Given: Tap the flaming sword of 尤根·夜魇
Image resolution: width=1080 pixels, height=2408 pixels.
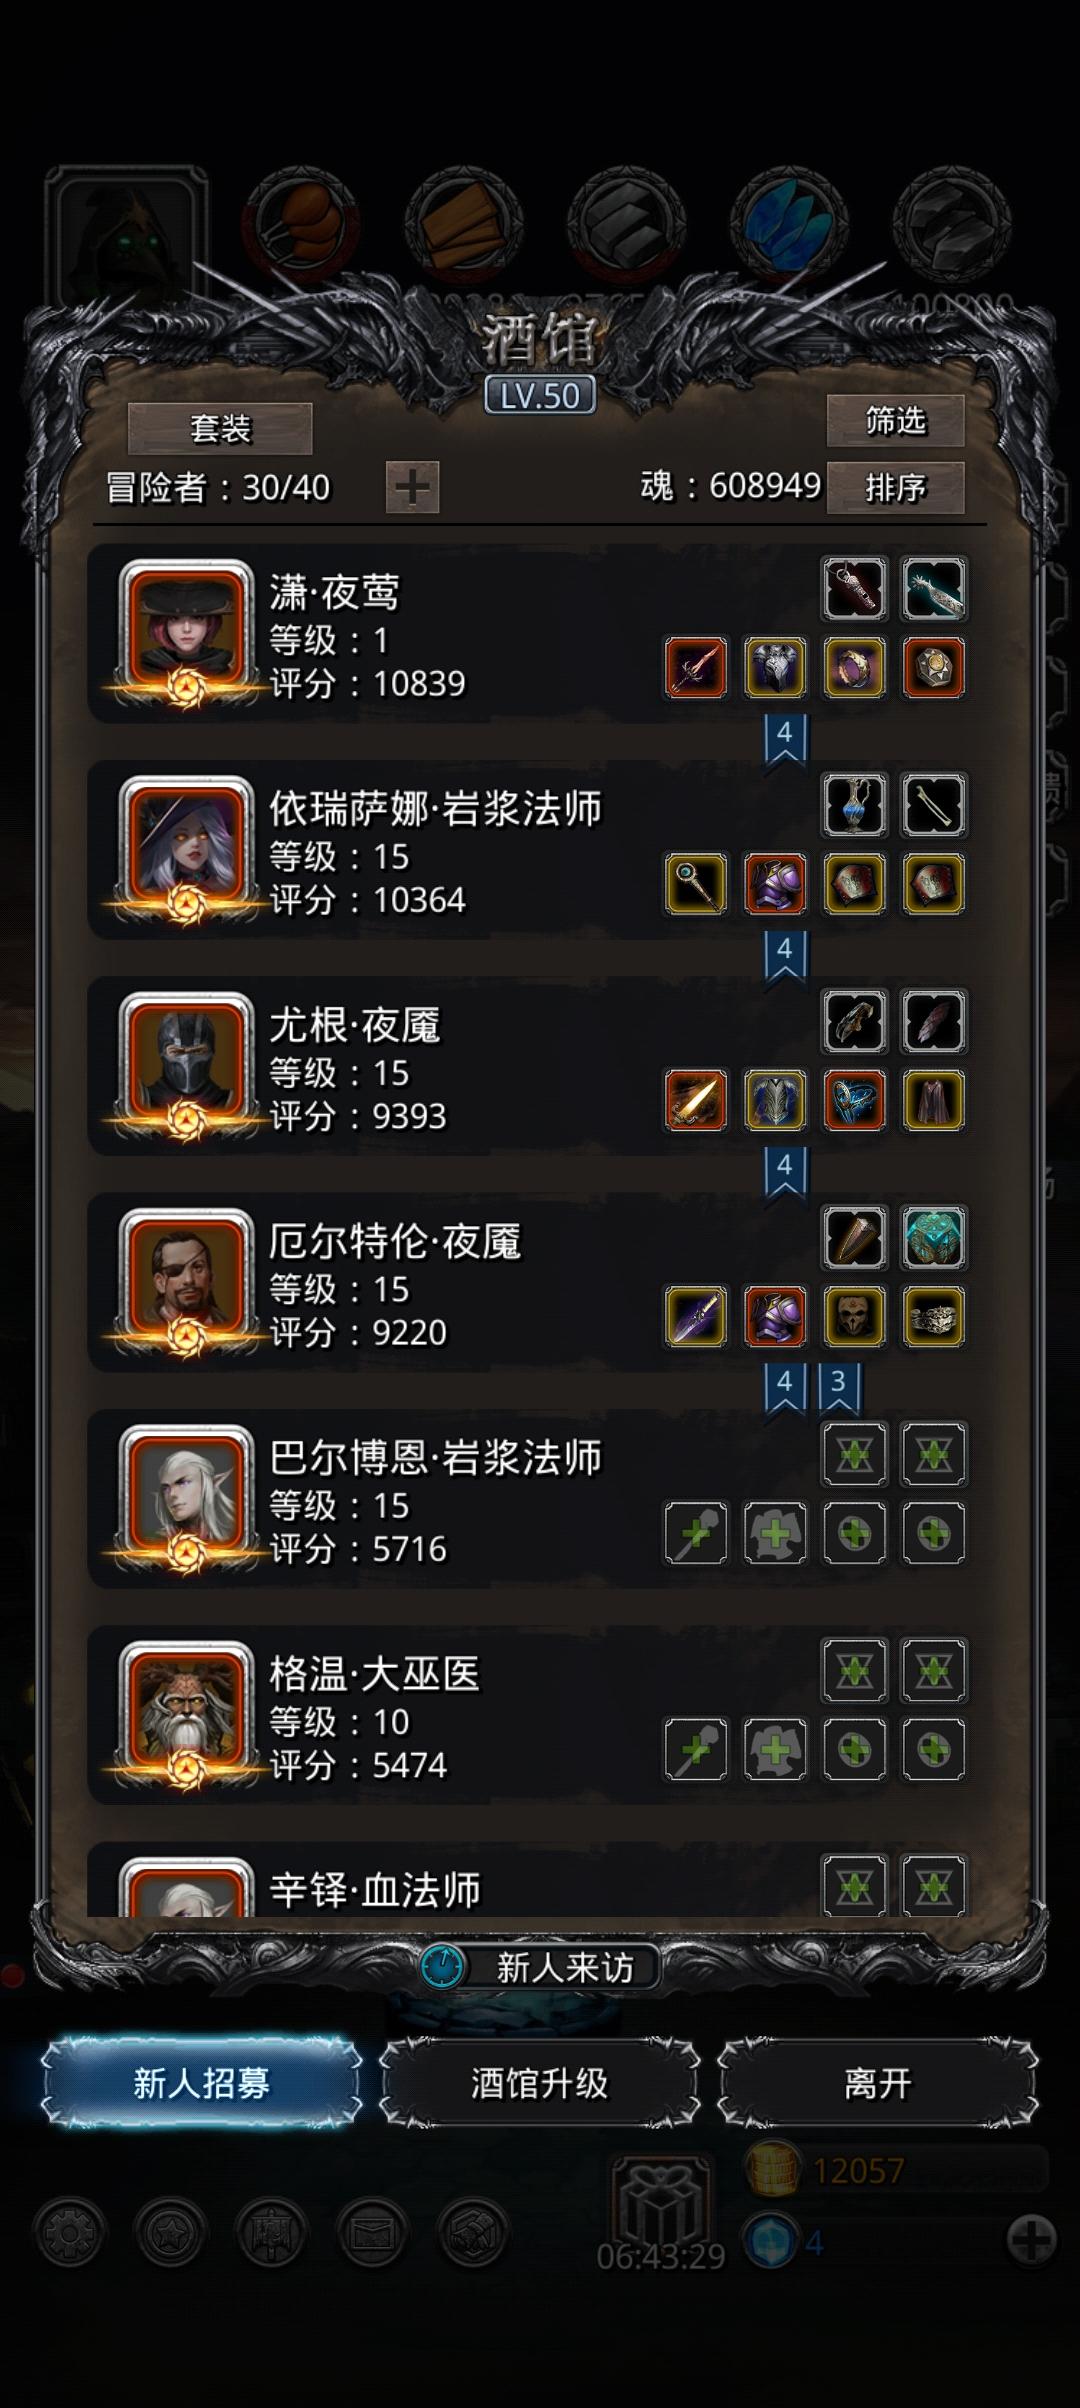Looking at the screenshot, I should [x=696, y=1100].
